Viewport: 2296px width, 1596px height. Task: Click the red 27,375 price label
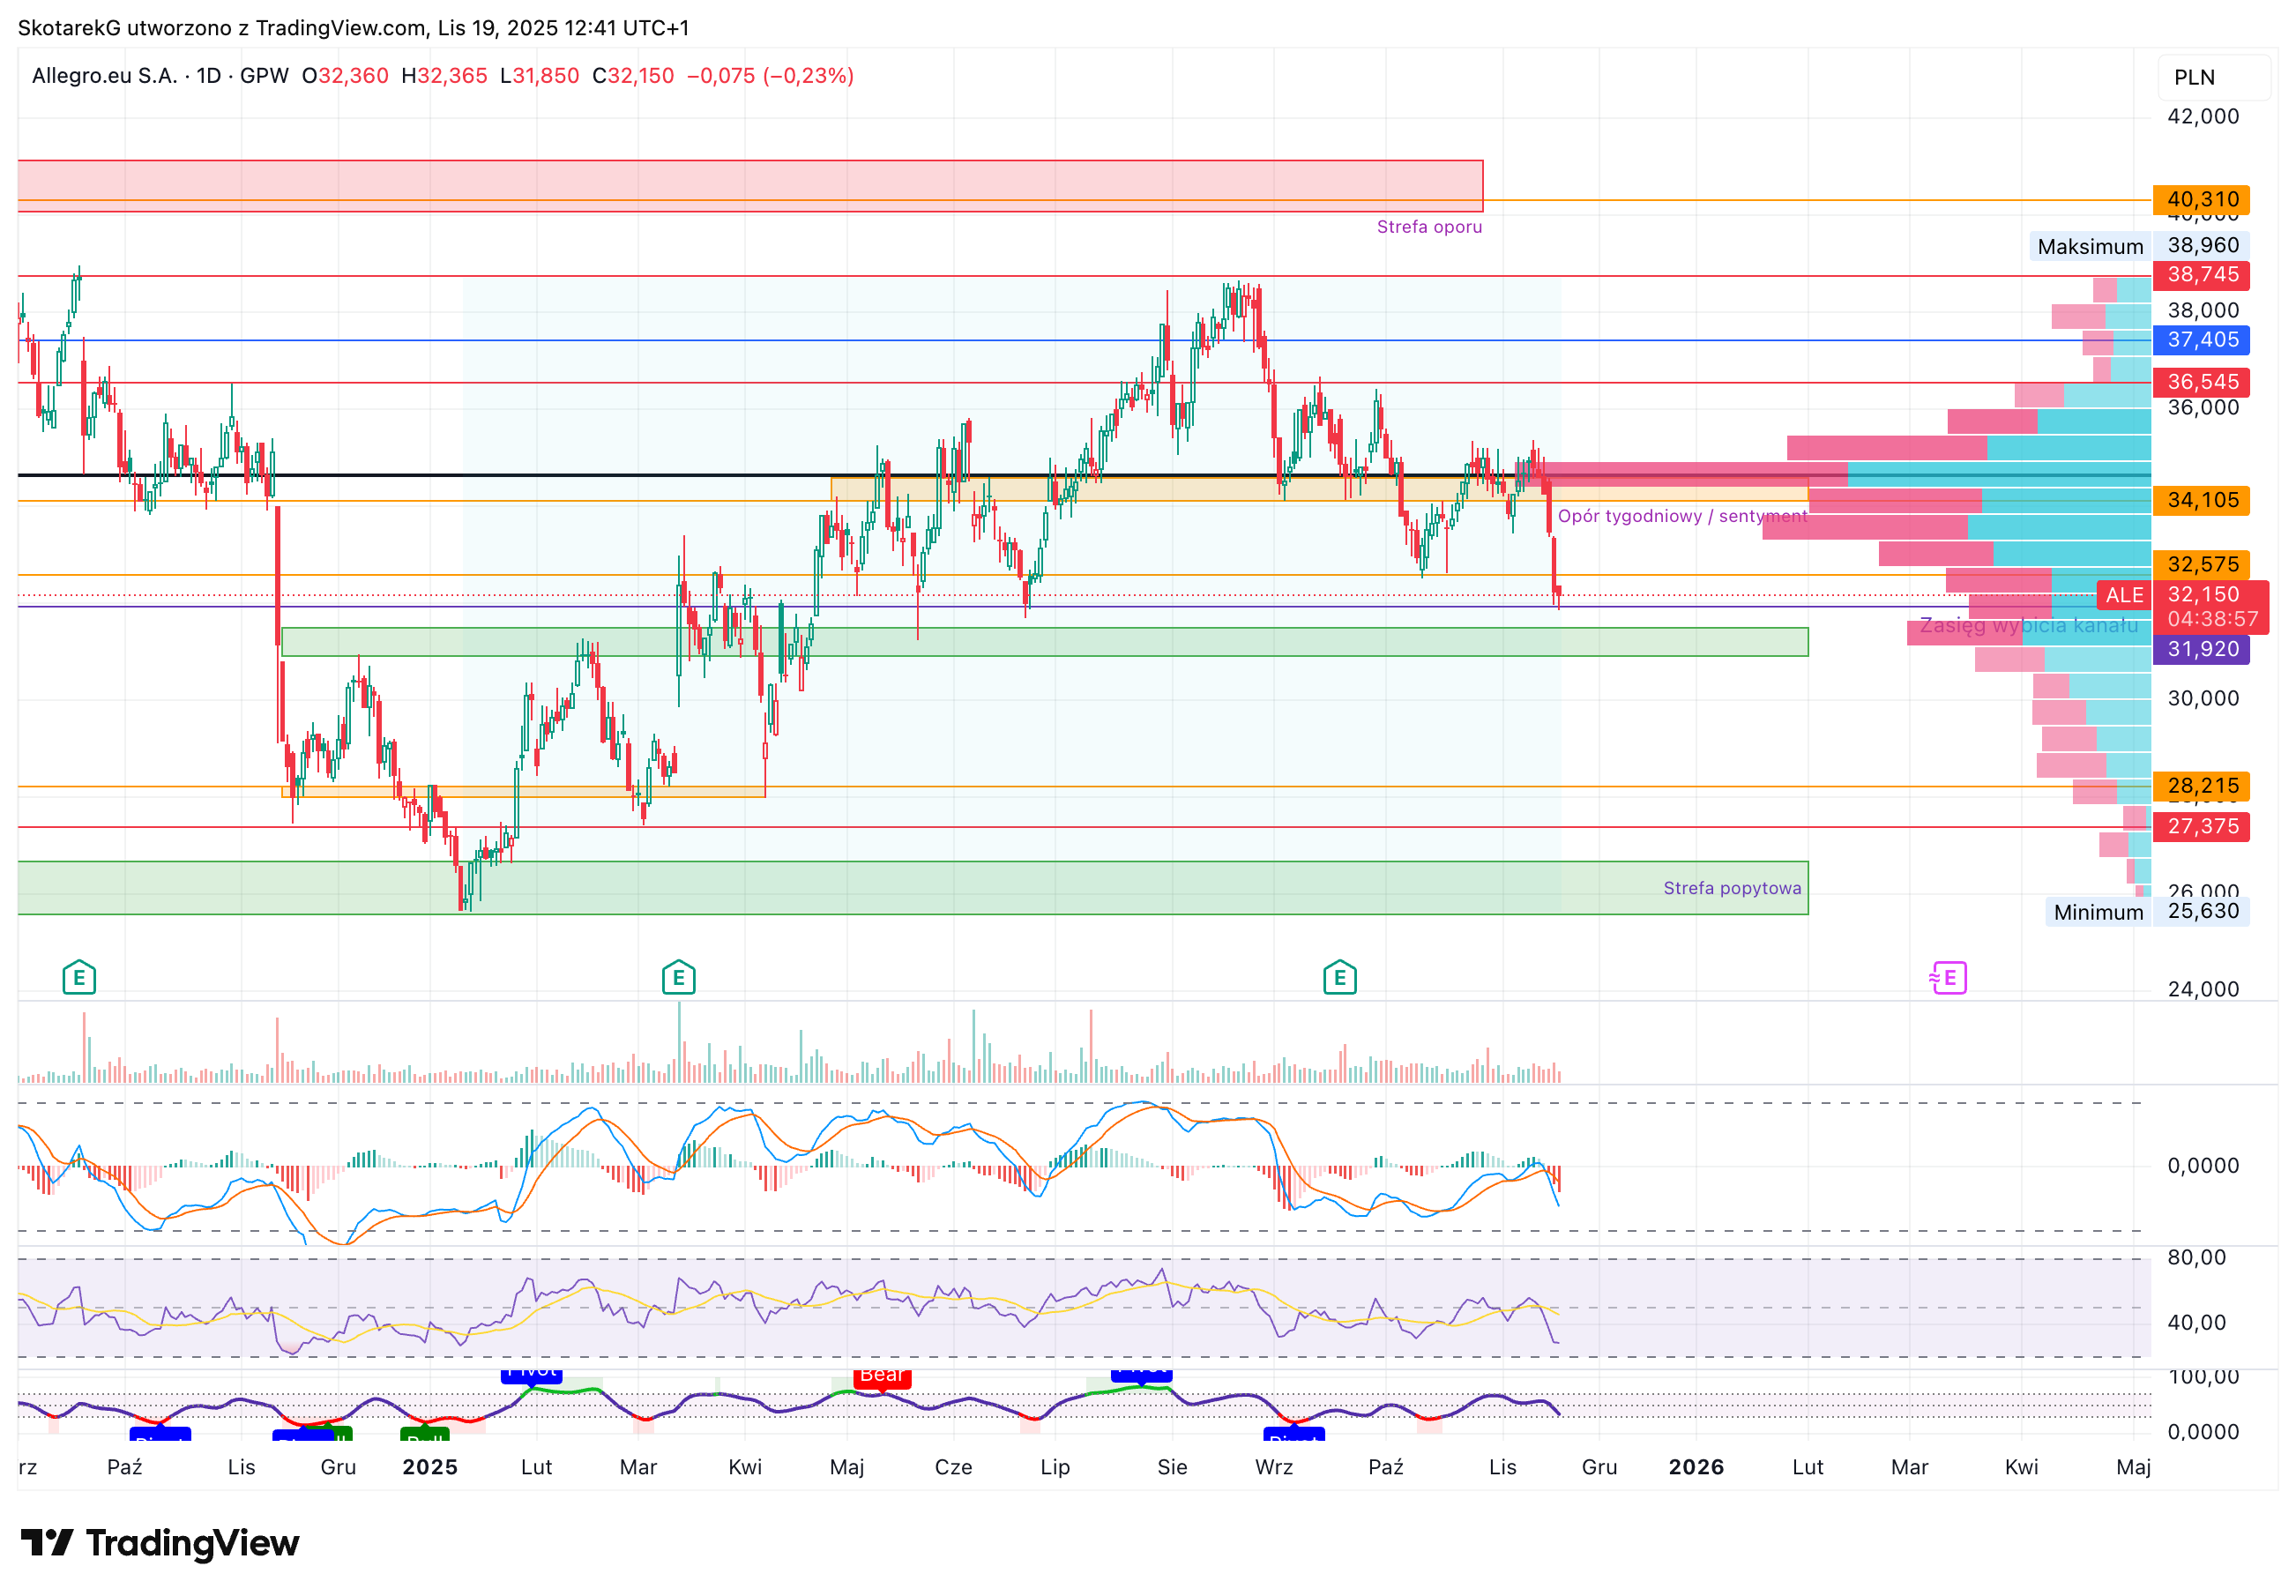[x=2201, y=826]
